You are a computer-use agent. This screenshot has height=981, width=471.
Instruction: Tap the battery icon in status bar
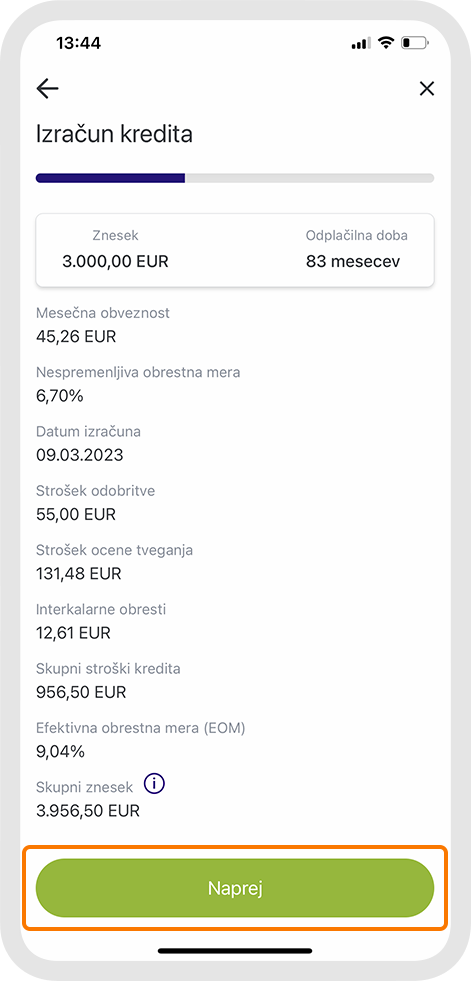click(416, 43)
